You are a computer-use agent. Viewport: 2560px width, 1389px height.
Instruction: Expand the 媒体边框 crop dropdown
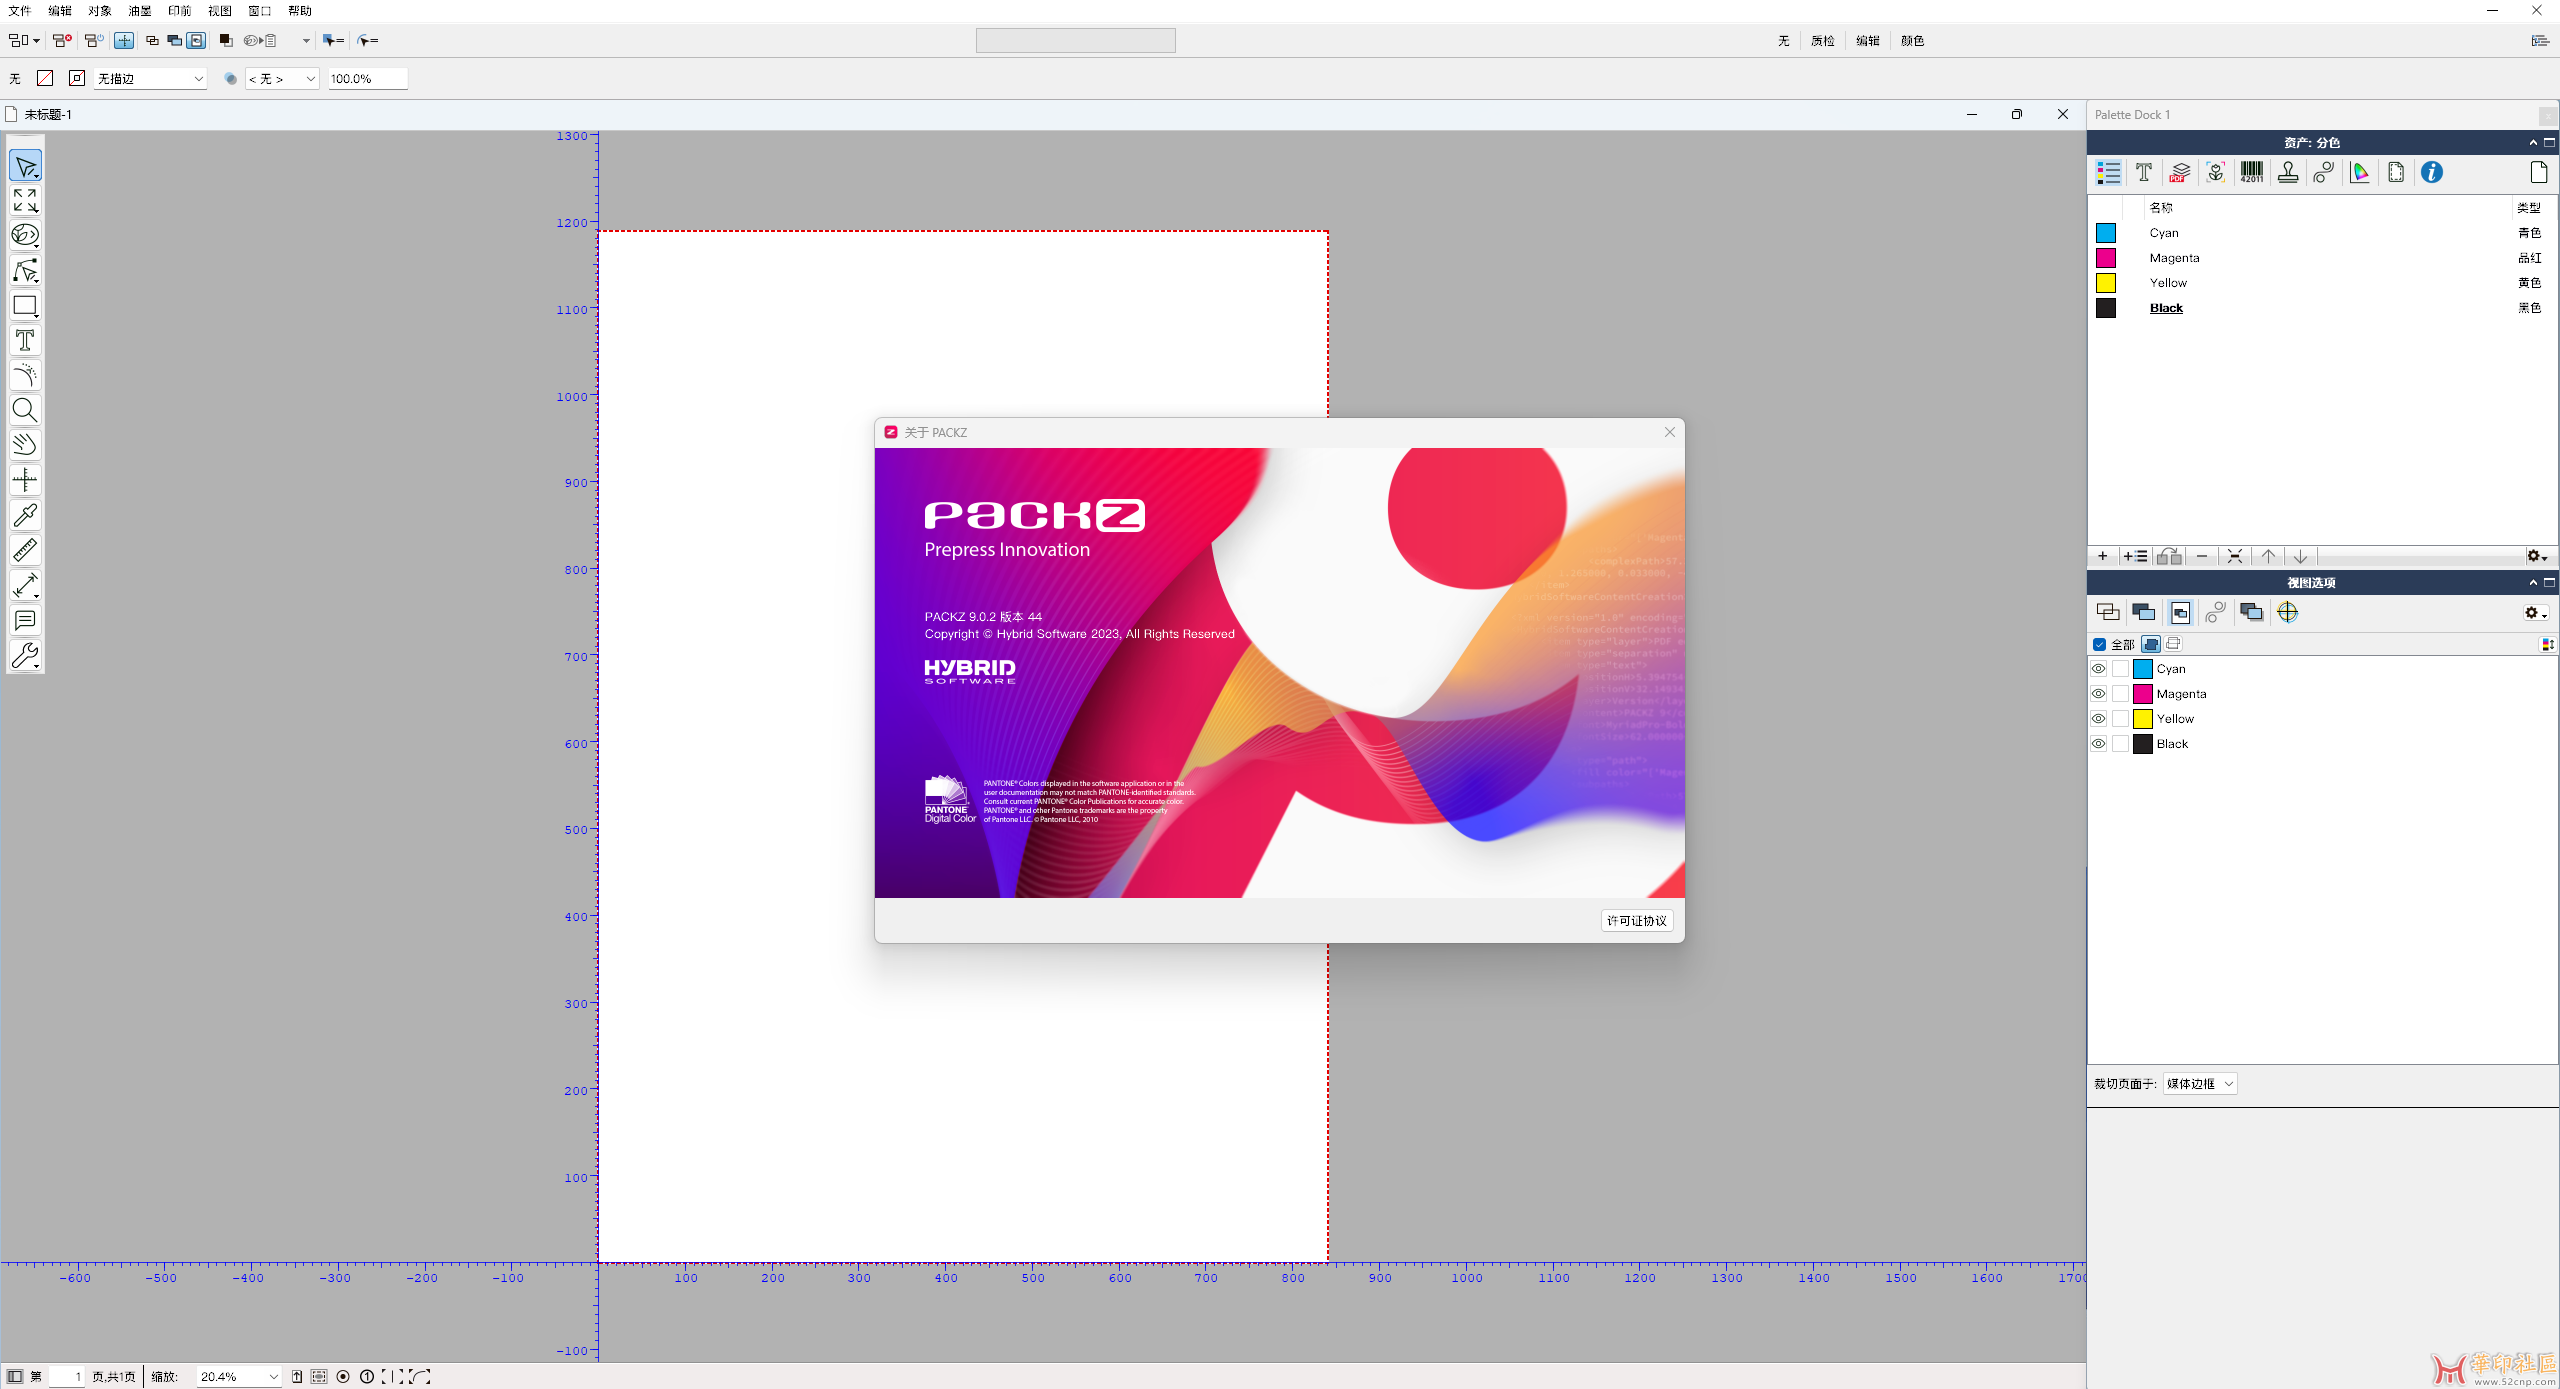pyautogui.click(x=2199, y=1084)
